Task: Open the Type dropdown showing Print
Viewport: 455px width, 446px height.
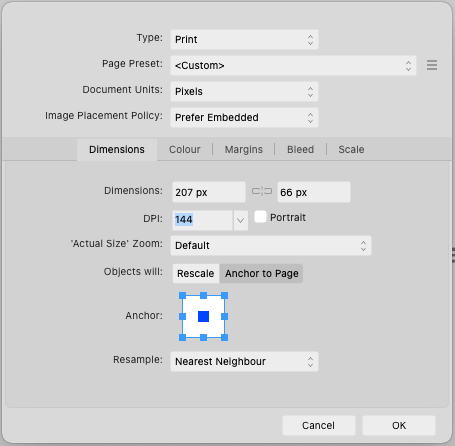Action: (x=244, y=40)
